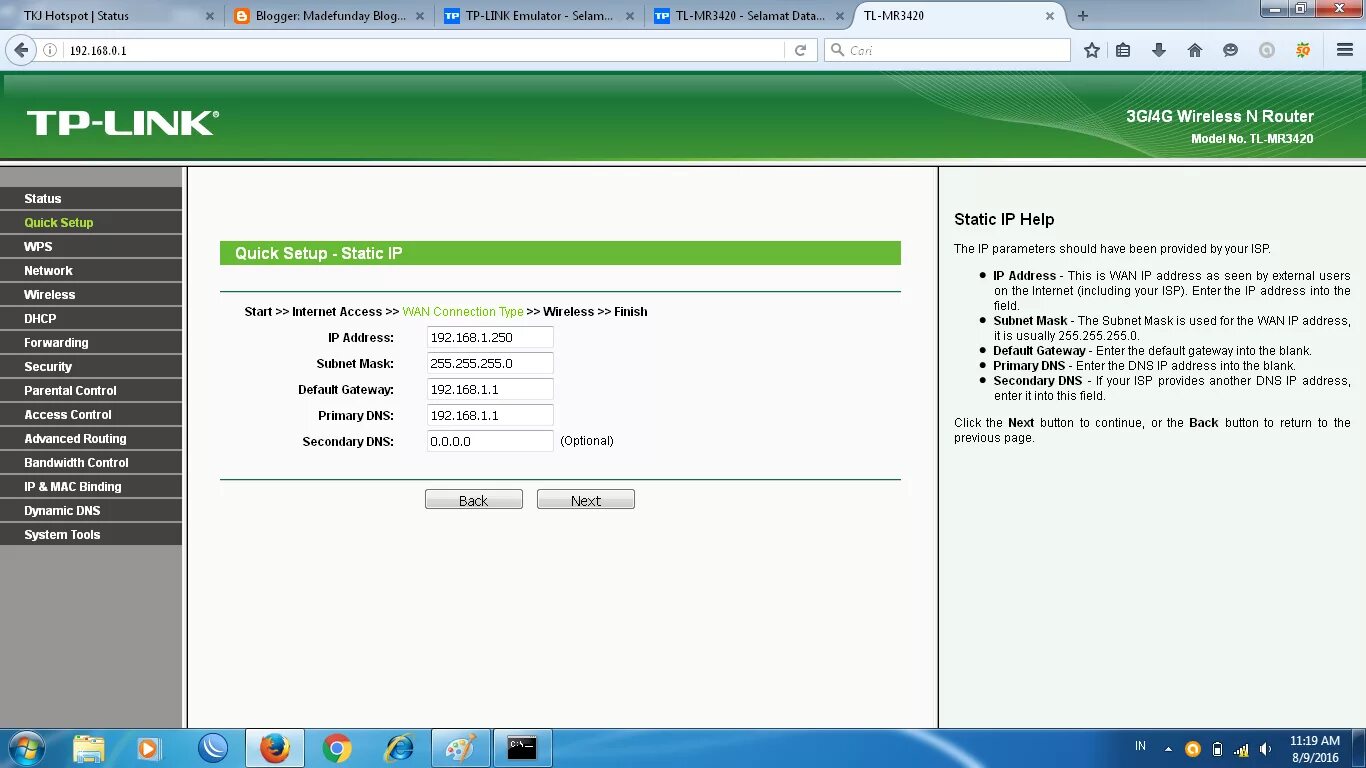Open the Network menu item

tap(91, 271)
